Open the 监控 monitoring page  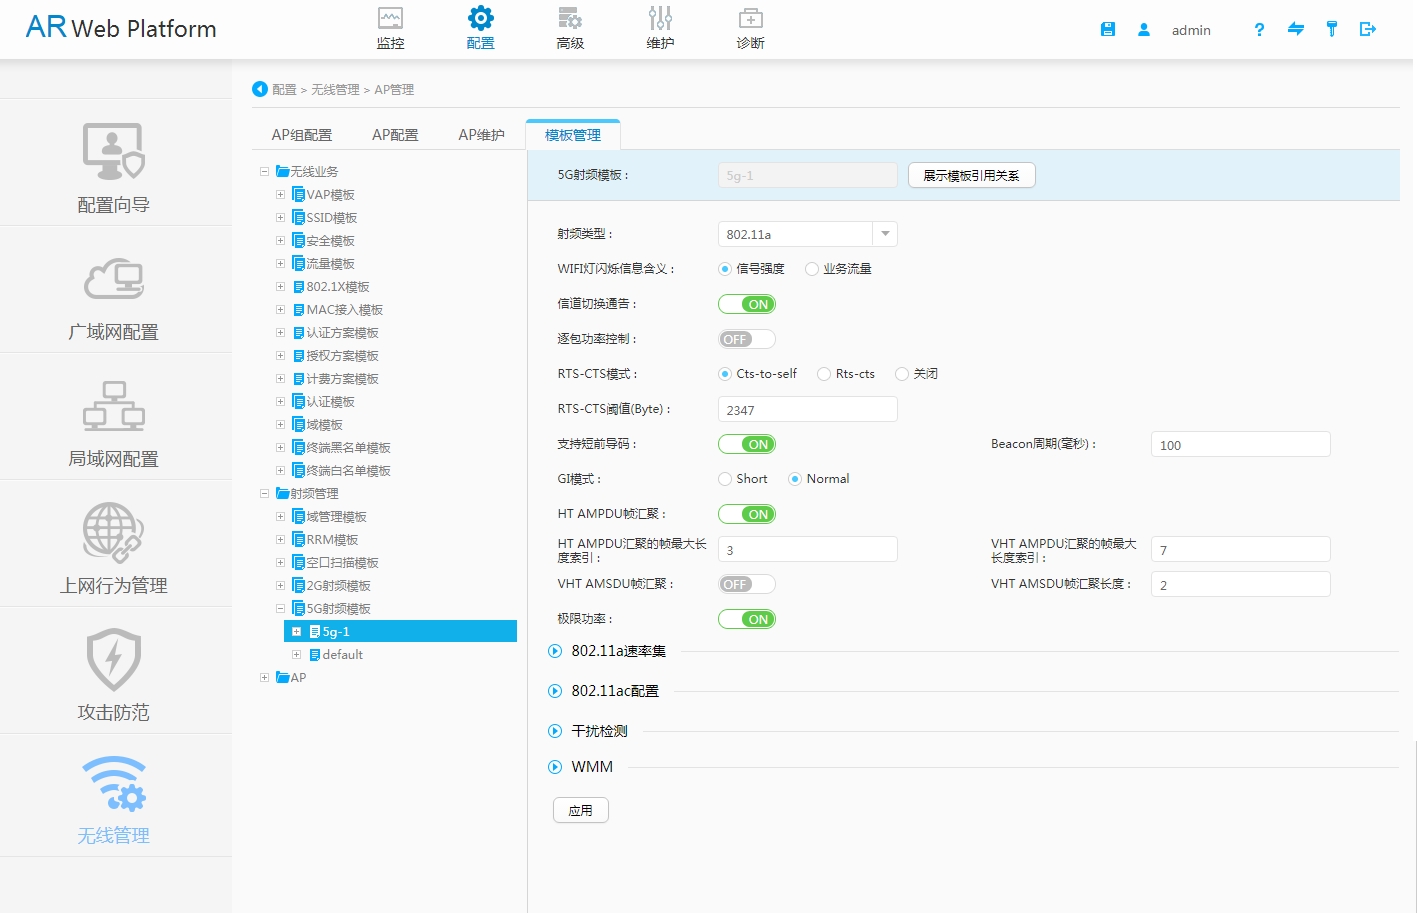coord(389,27)
